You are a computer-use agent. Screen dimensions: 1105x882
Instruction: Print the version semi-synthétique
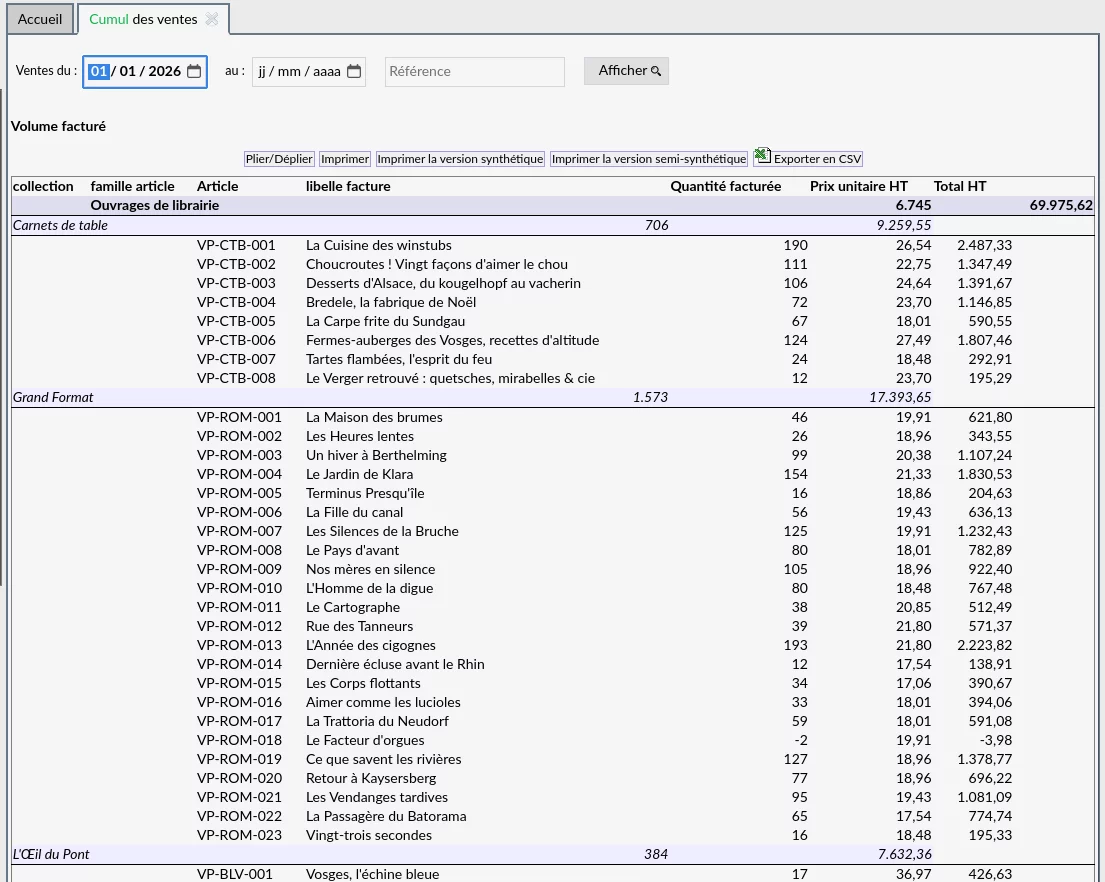pyautogui.click(x=648, y=159)
